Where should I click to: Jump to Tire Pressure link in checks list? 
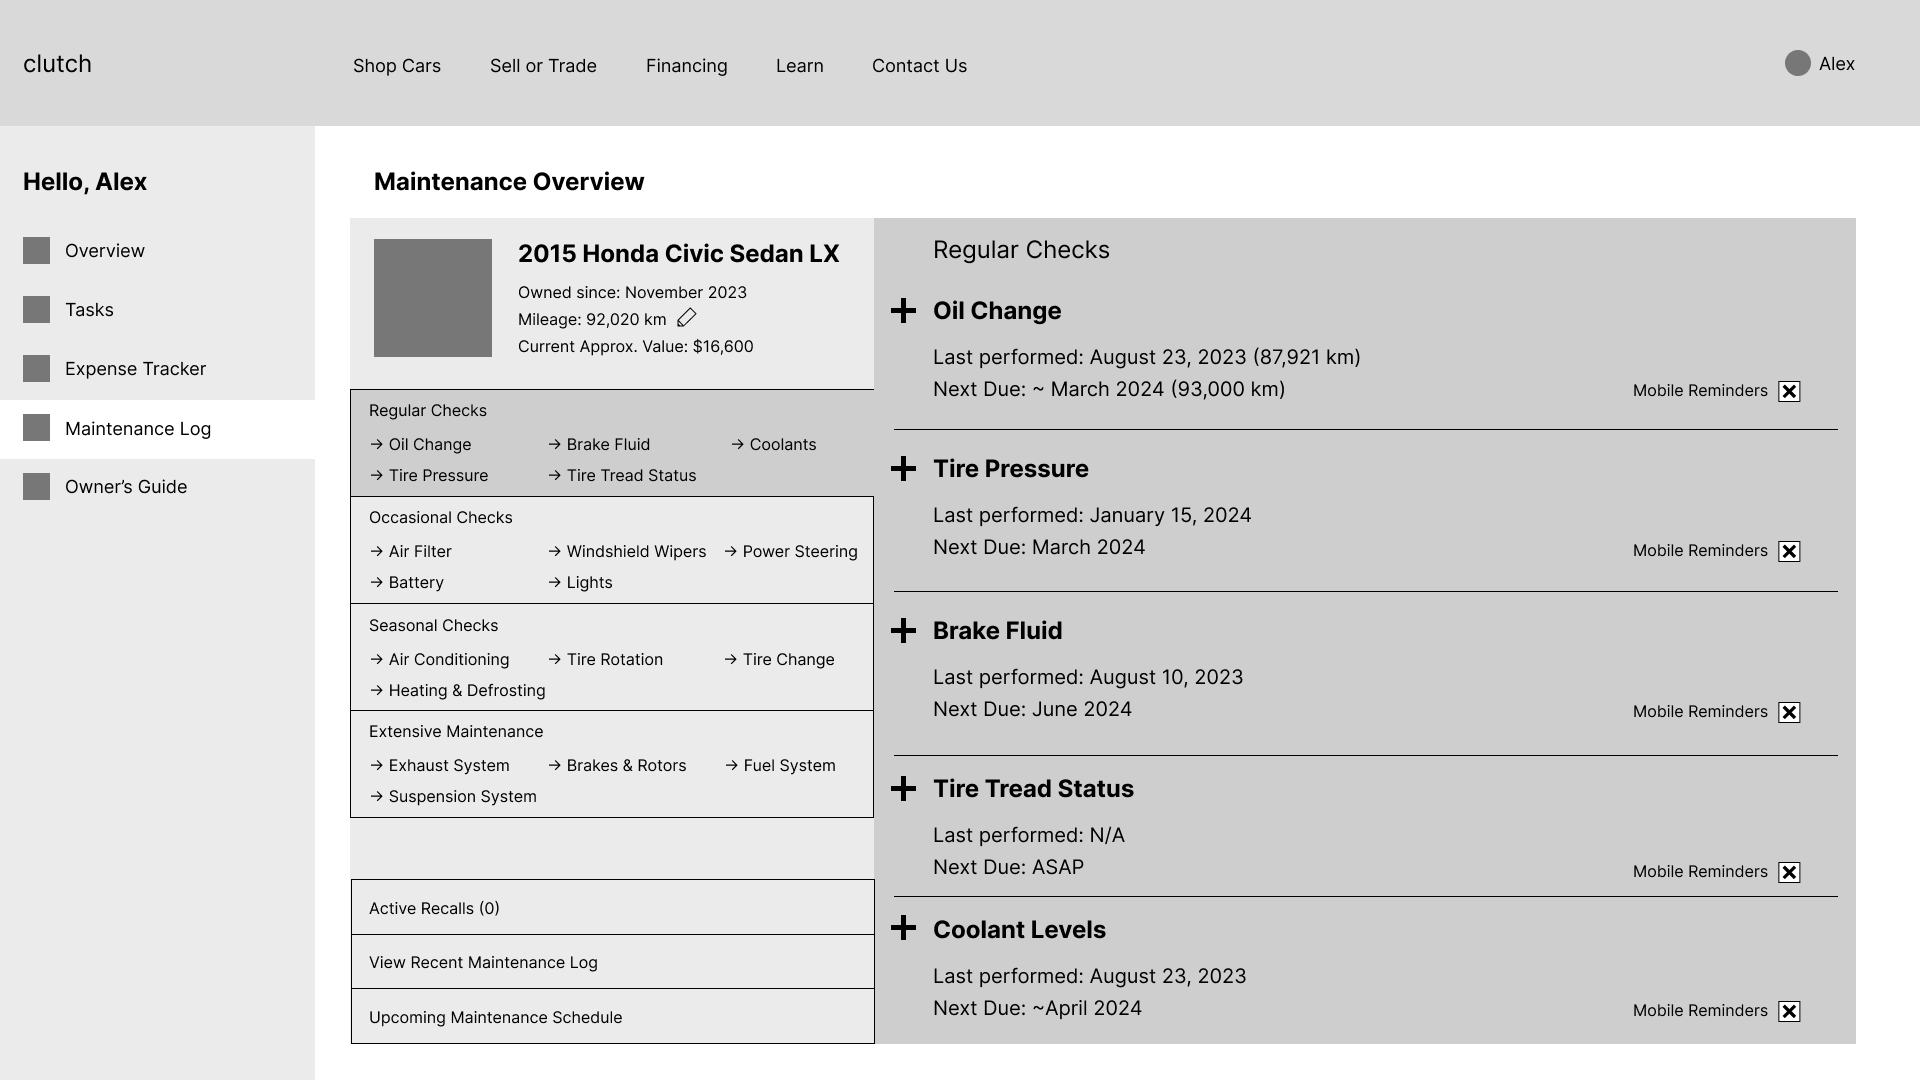(x=429, y=476)
